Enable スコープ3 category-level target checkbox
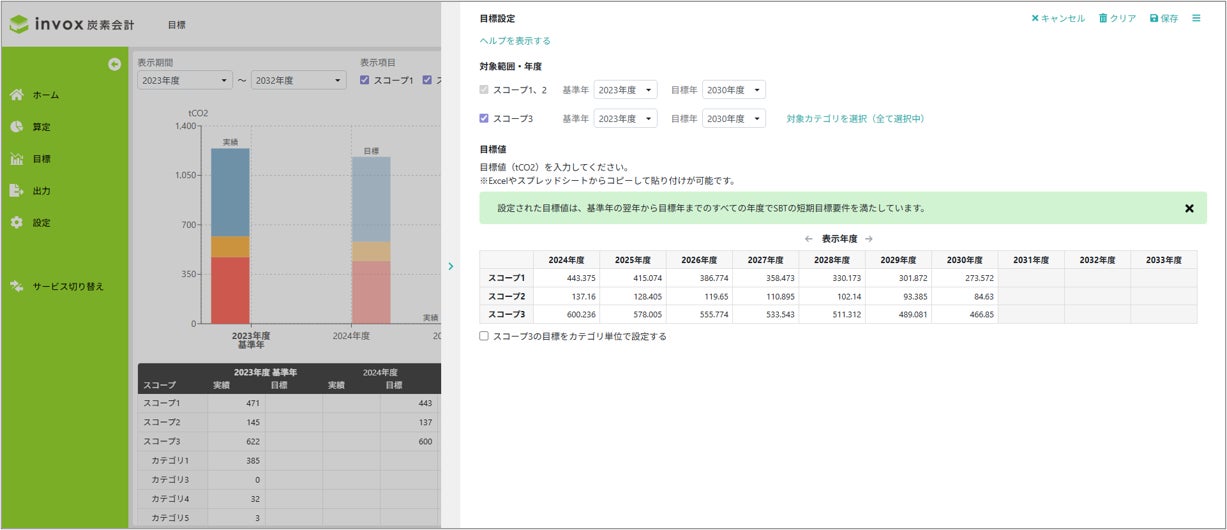Screen dimensions: 1227x530 [x=485, y=337]
